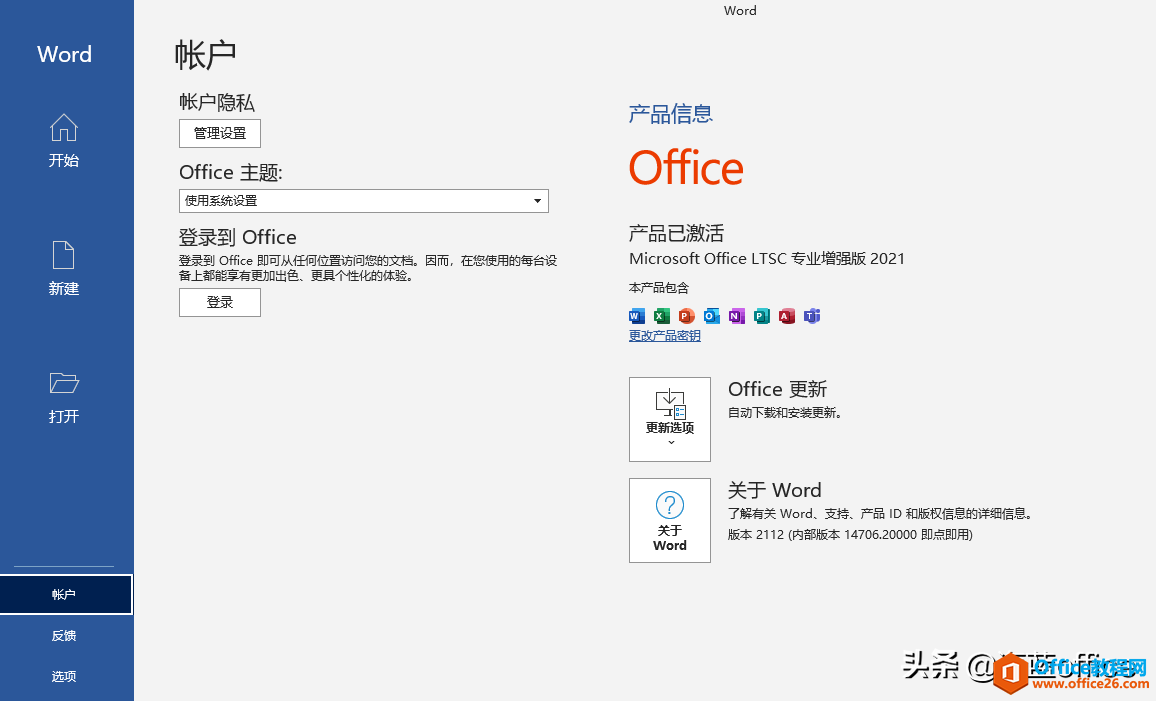Open the 更改产品密钥 link
This screenshot has height=701, width=1156.
tap(664, 336)
